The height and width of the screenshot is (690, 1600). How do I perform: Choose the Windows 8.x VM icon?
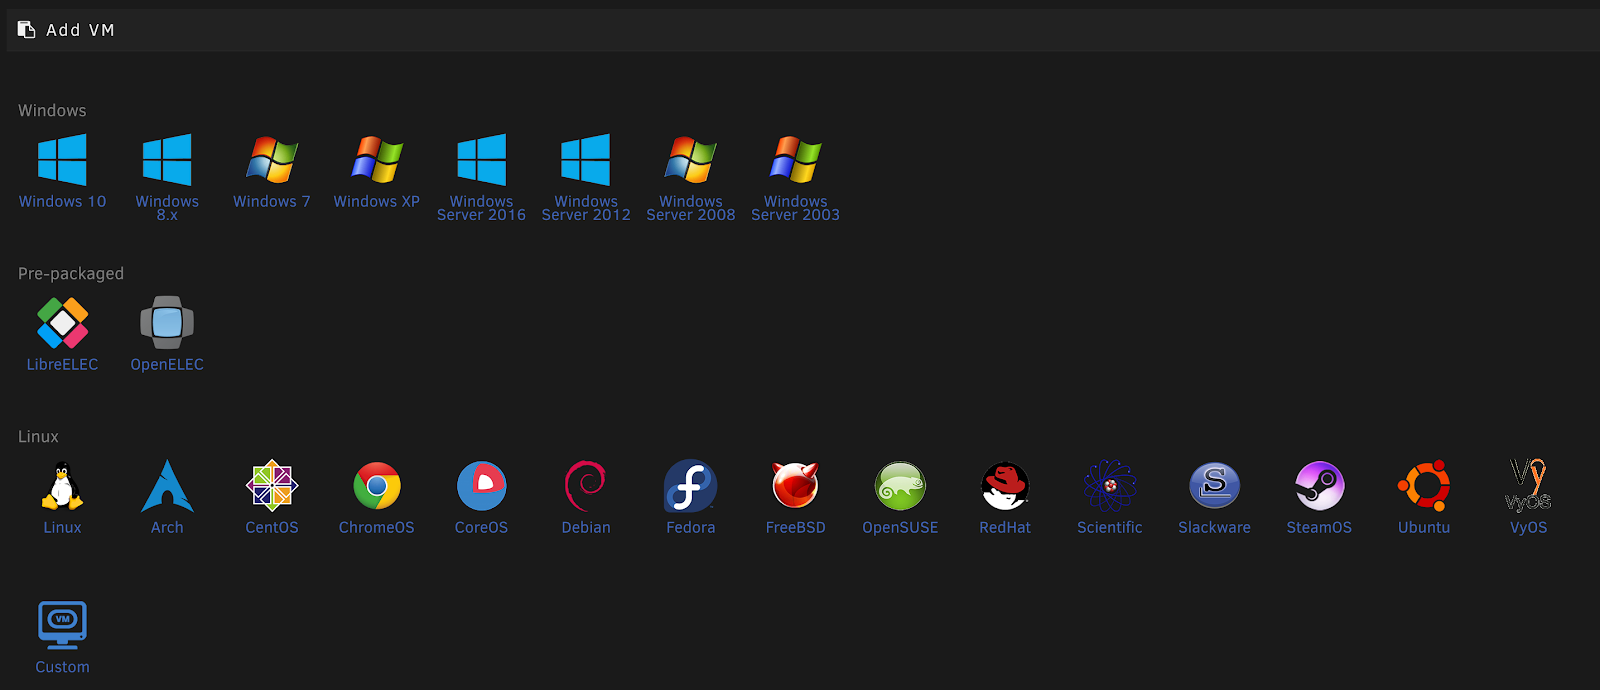[x=167, y=160]
